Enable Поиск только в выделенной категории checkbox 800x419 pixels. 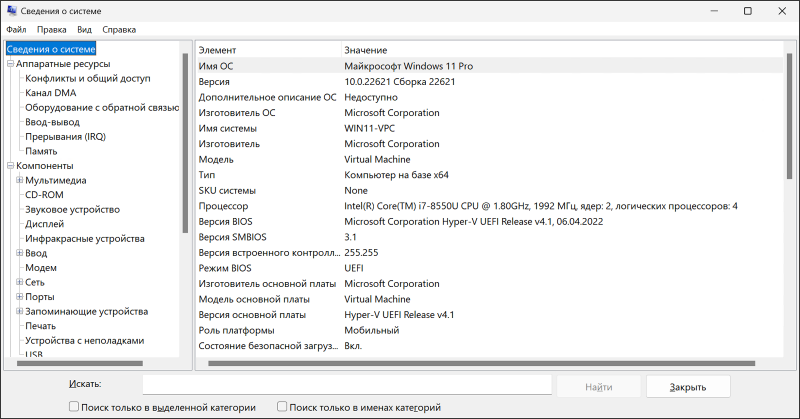click(74, 408)
